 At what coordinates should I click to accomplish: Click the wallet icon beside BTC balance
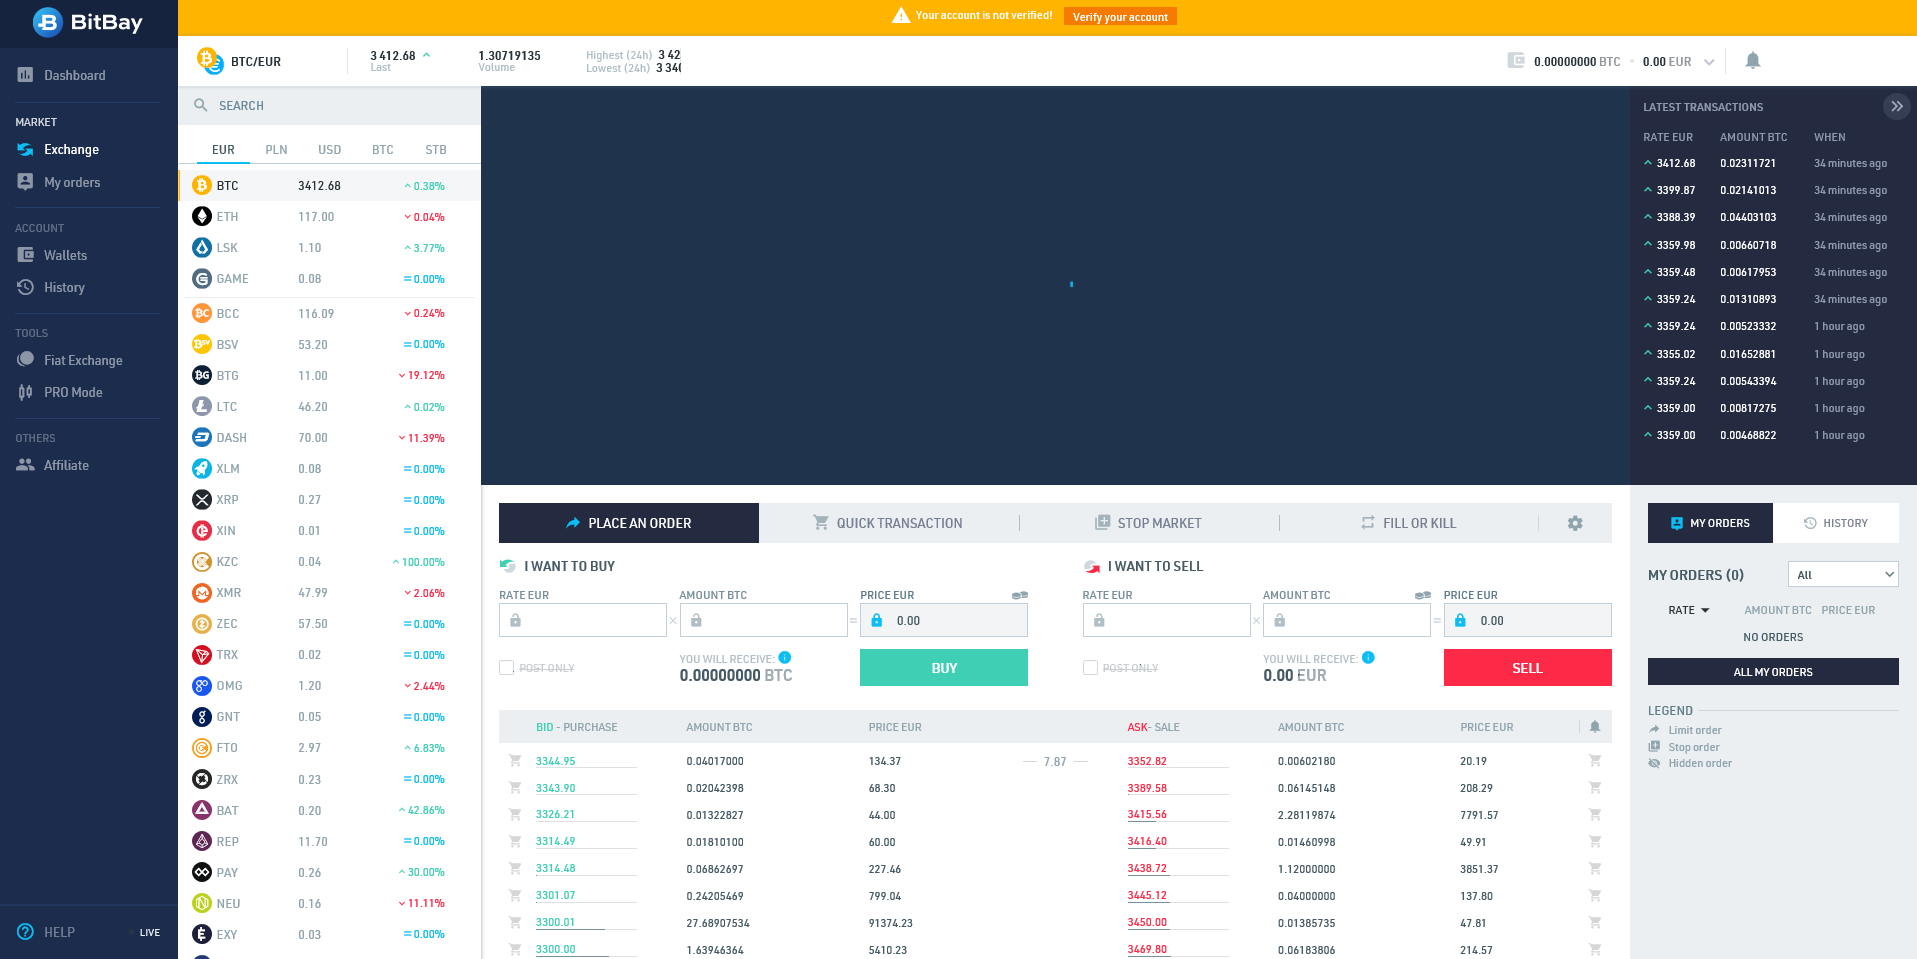[x=1516, y=61]
